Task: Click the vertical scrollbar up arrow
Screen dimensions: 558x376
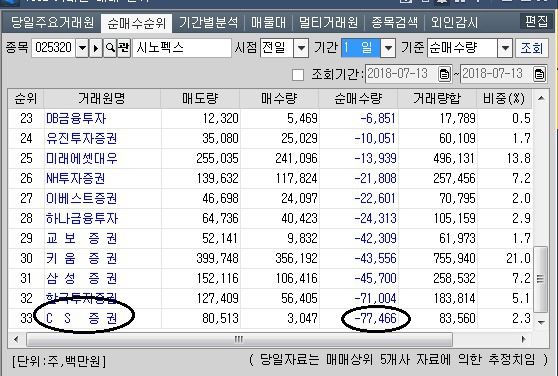Action: [x=541, y=98]
